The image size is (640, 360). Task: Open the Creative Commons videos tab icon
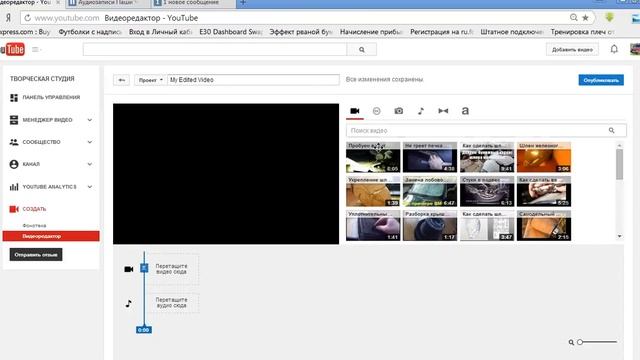(376, 111)
